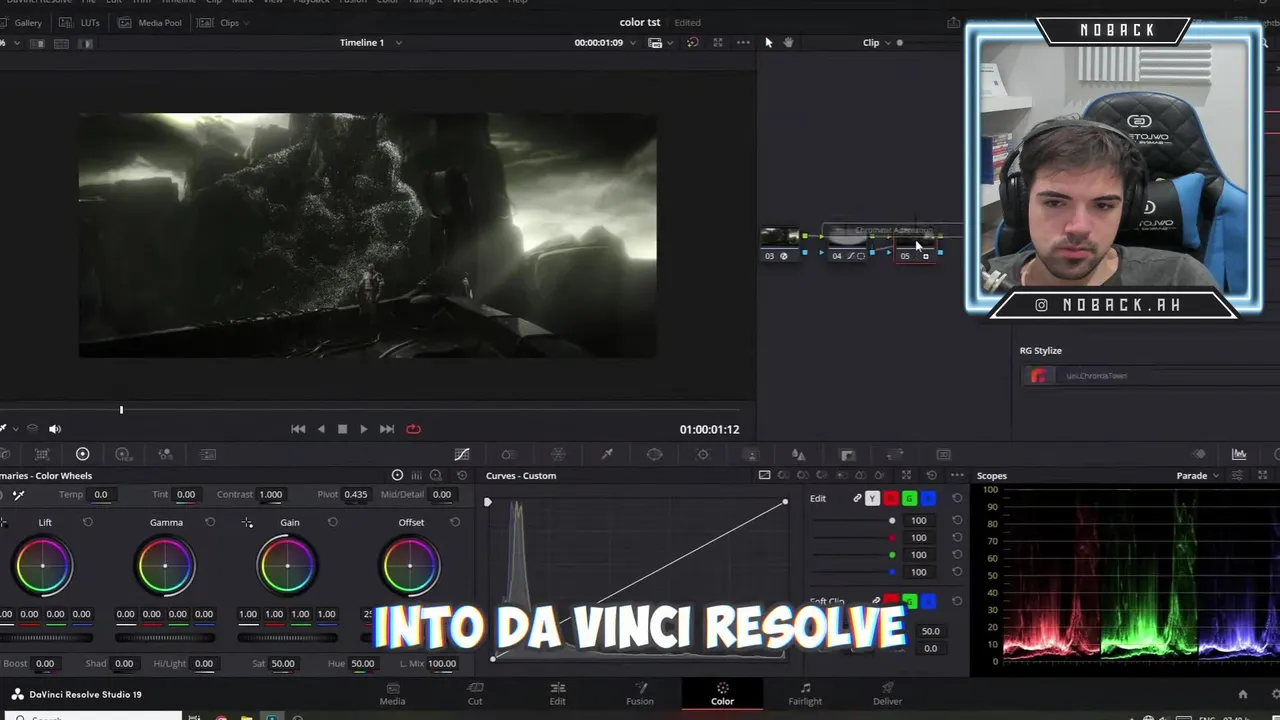Open the Qualifier eyedropper palette
The image size is (1280, 720).
click(607, 454)
